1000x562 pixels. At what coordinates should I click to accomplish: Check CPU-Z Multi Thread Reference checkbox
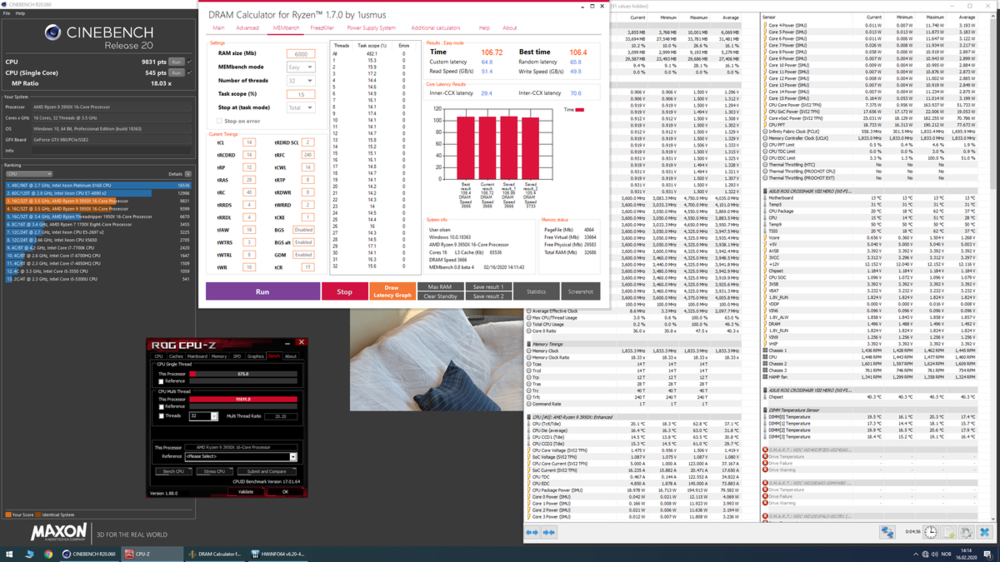161,406
